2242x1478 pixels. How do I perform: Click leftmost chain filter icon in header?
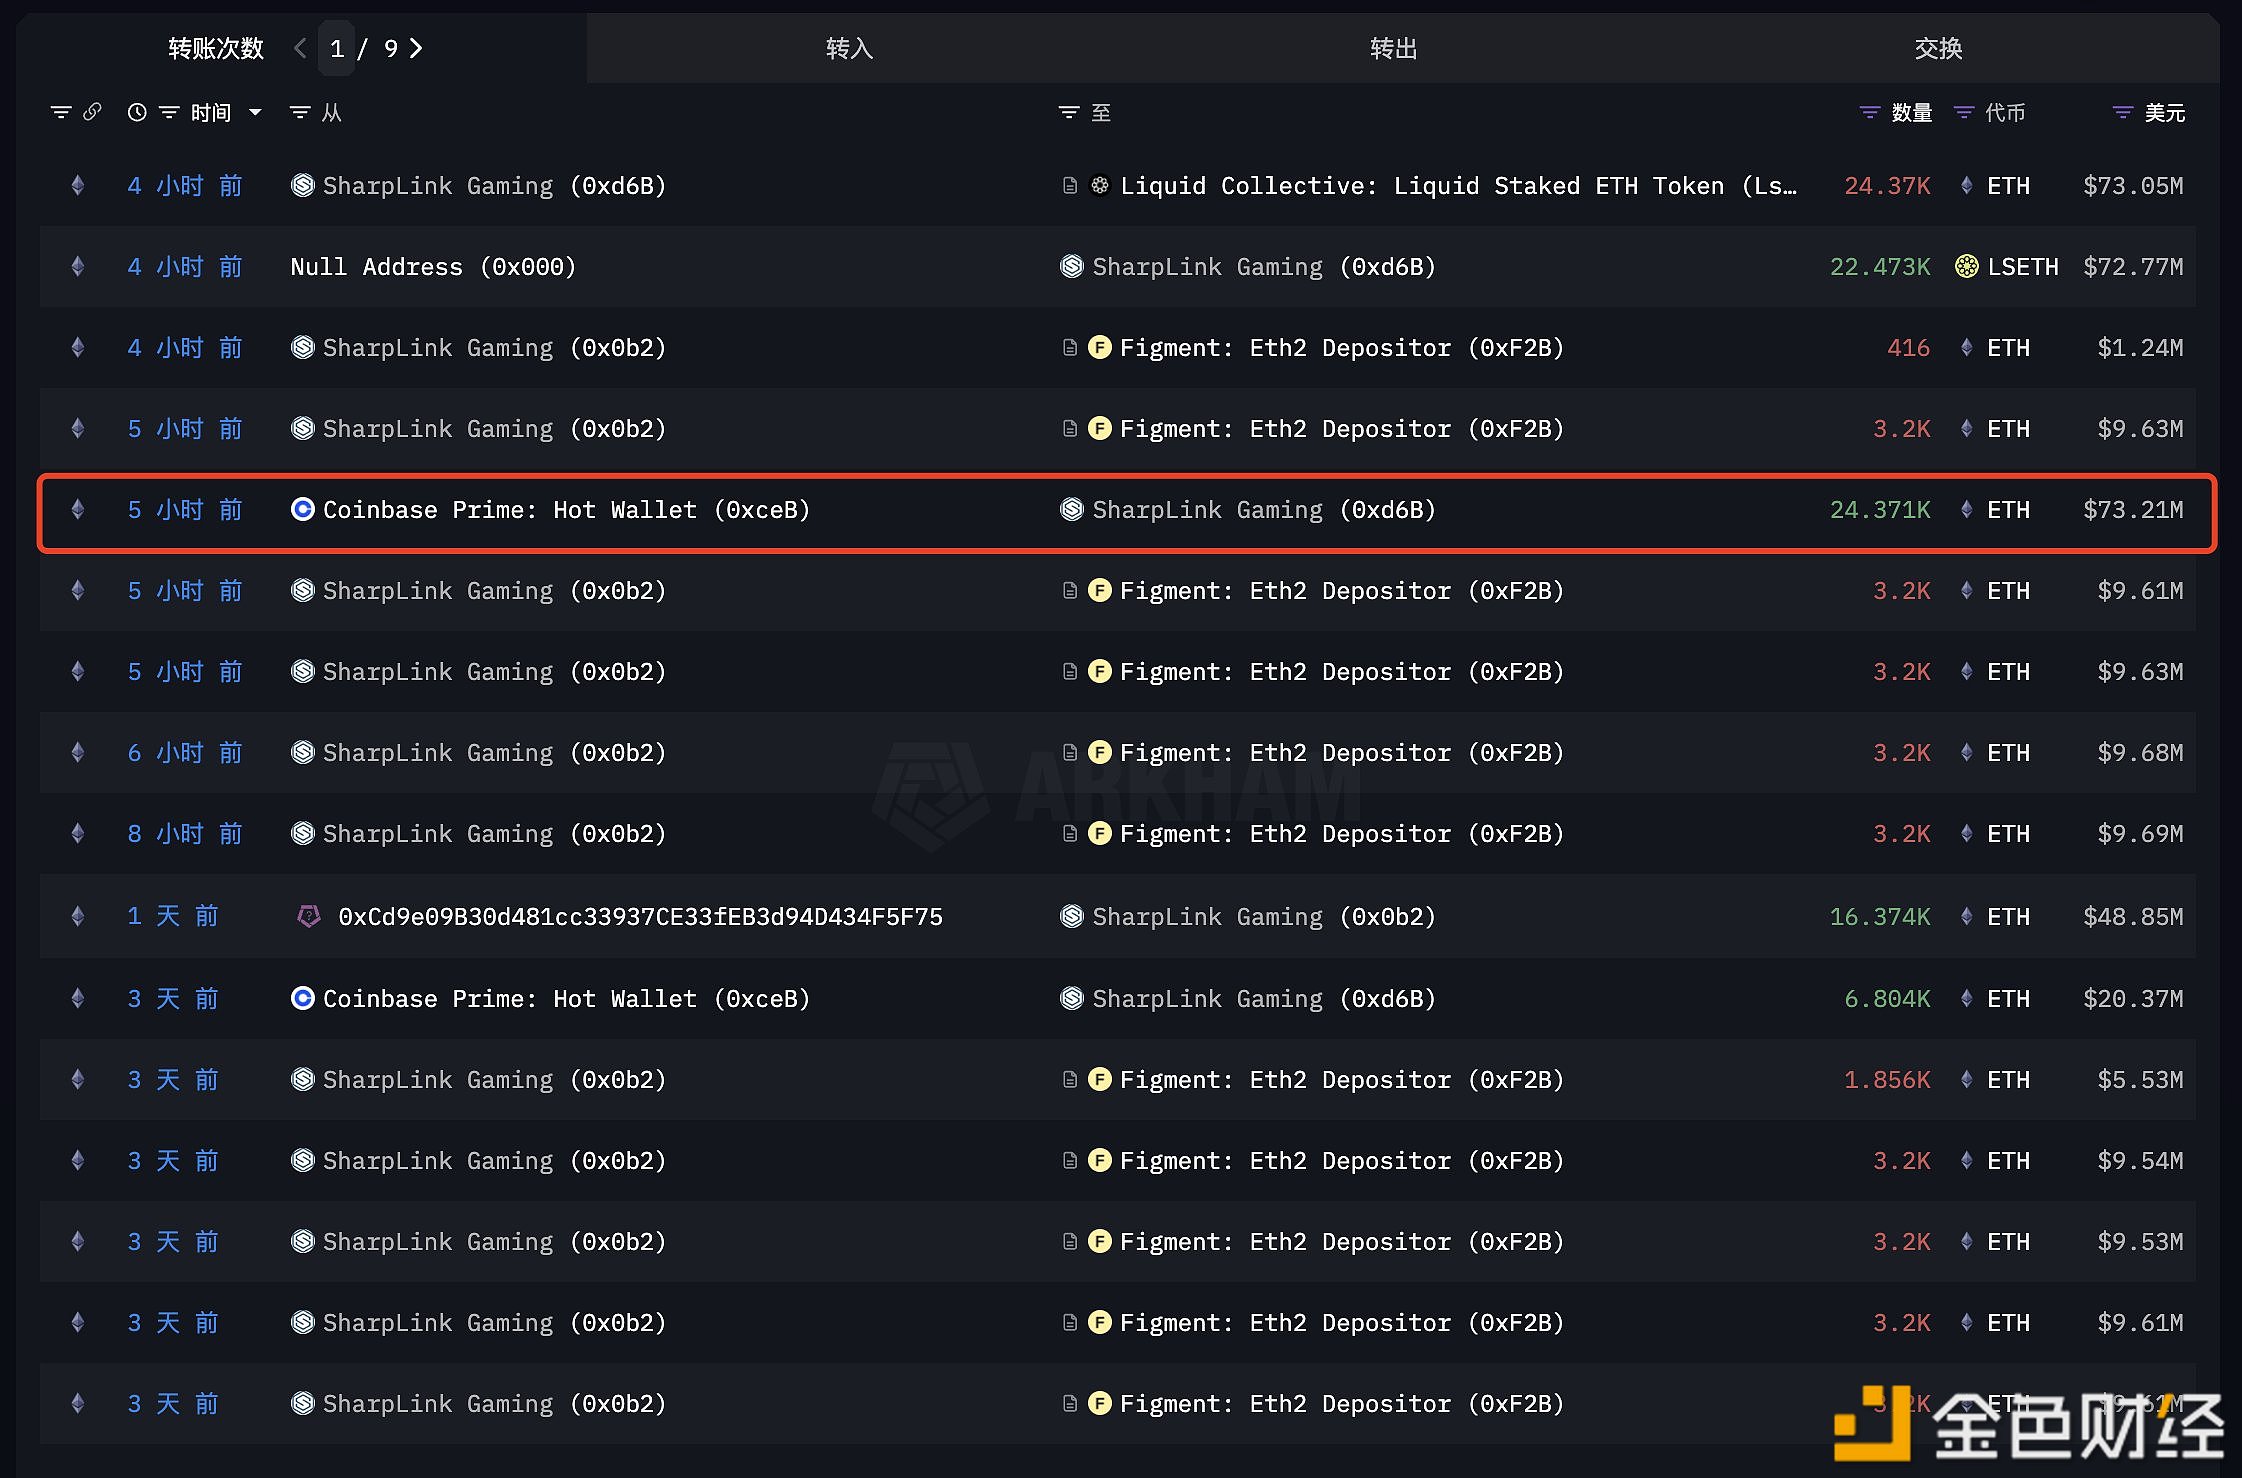(x=61, y=113)
